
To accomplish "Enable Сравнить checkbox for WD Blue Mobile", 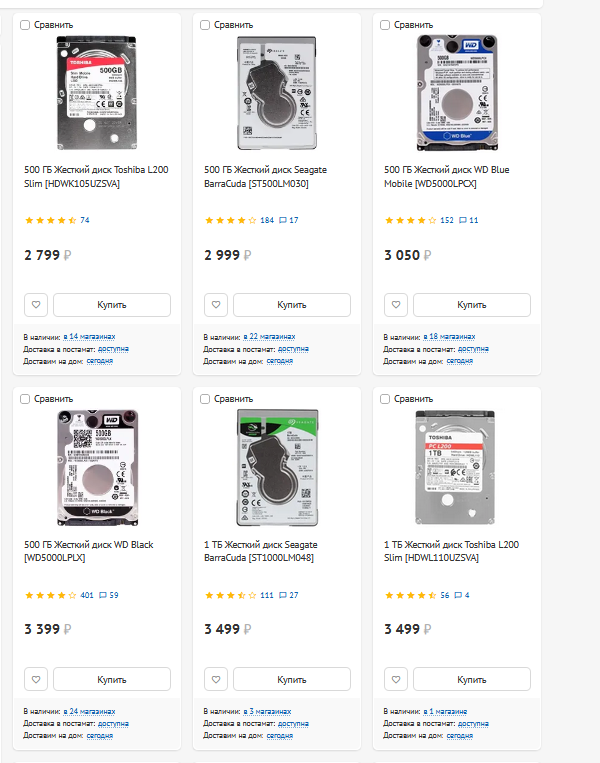I will tap(385, 24).
